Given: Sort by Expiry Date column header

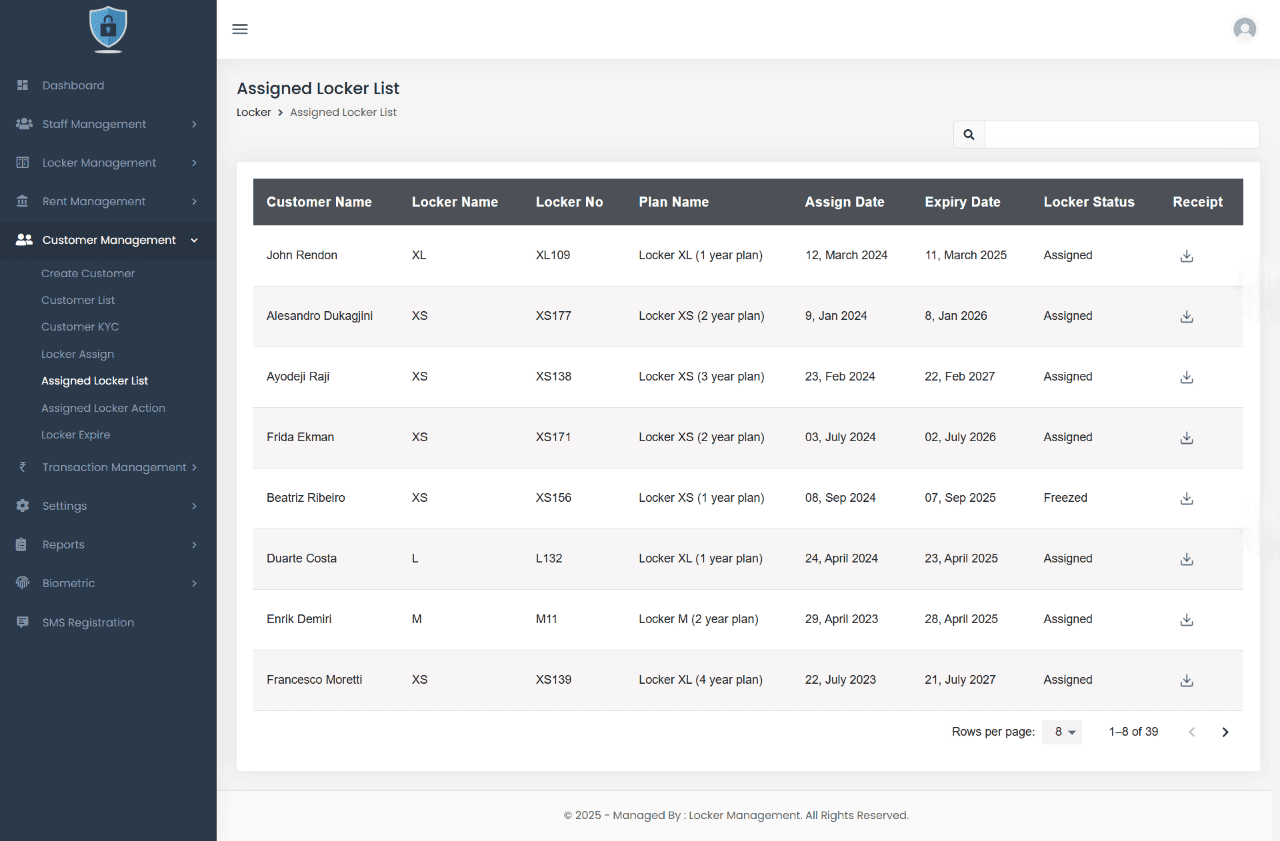Looking at the screenshot, I should pos(962,202).
